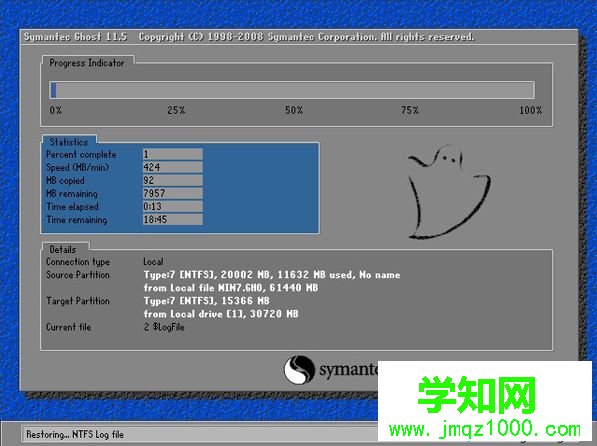Click the blue progress bar fill
Image resolution: width=597 pixels, height=446 pixels.
coord(53,90)
